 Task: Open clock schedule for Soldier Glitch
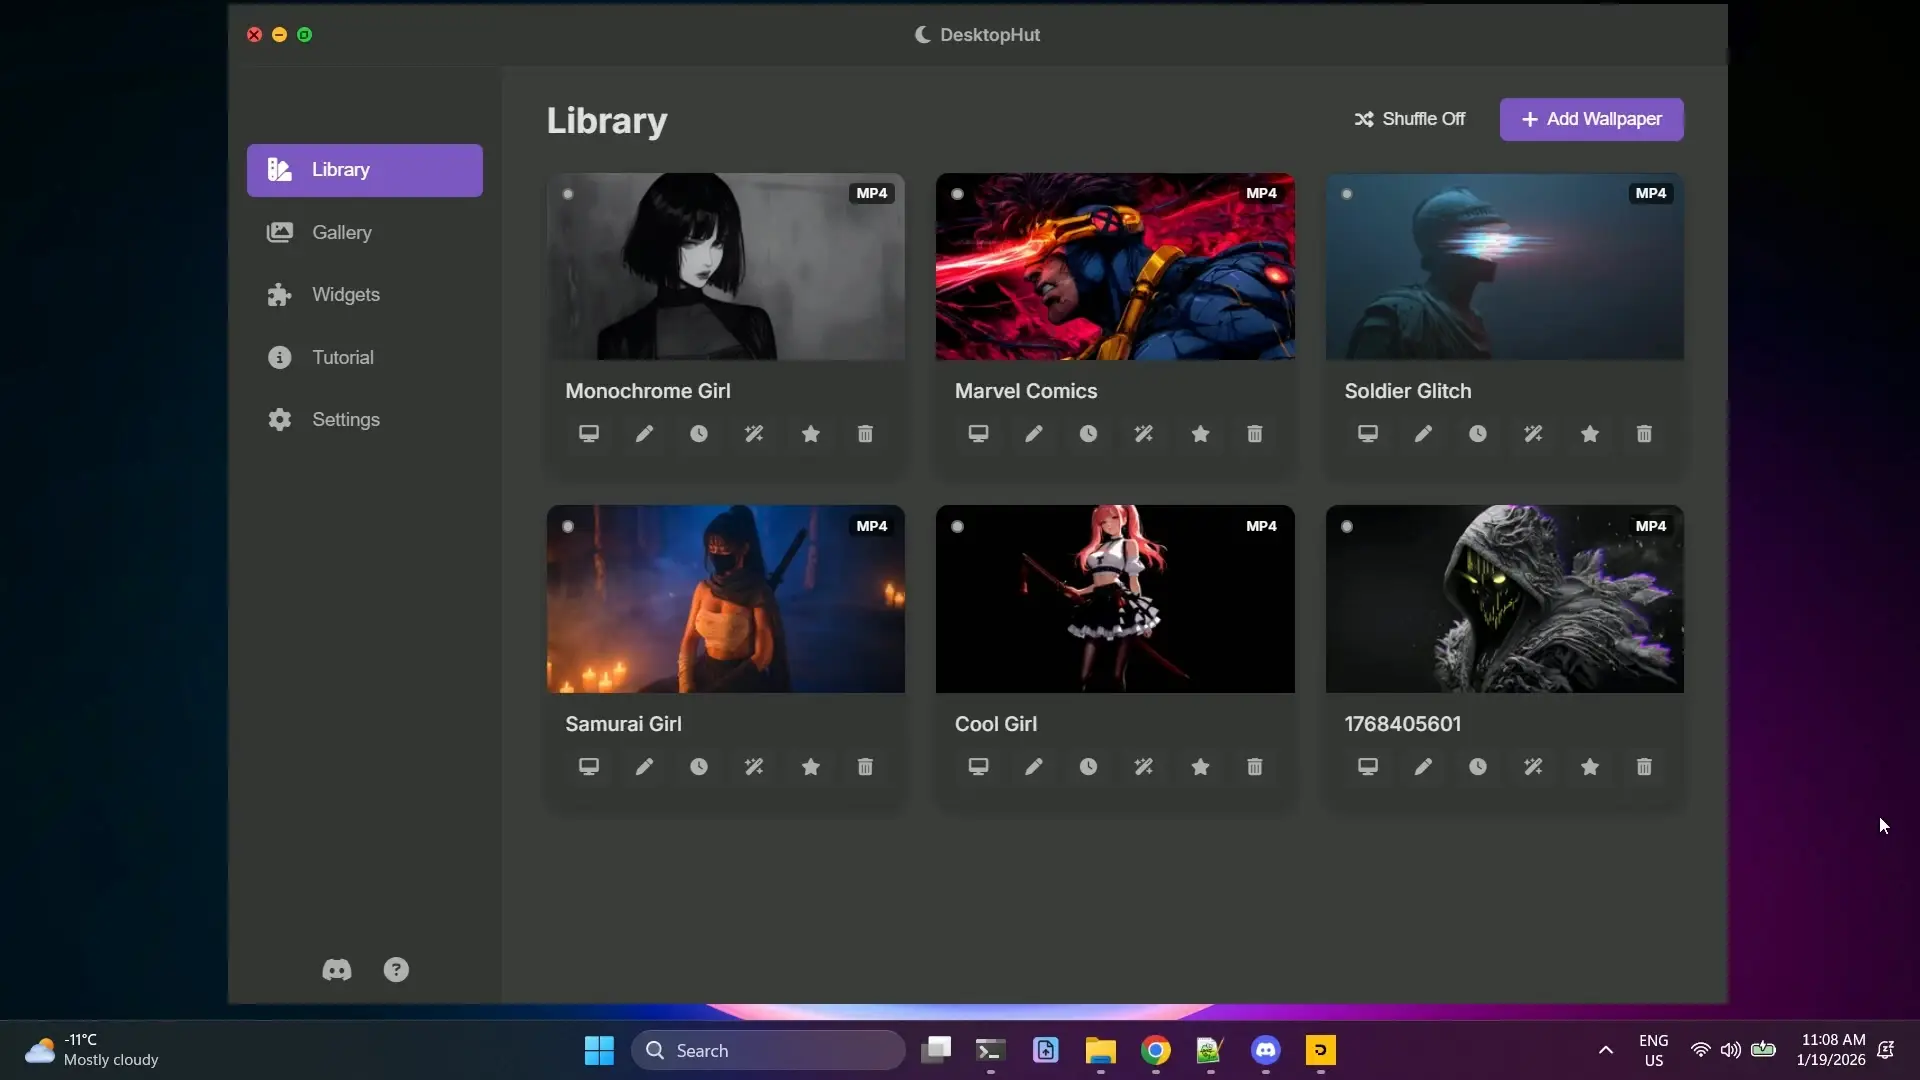[x=1478, y=434]
